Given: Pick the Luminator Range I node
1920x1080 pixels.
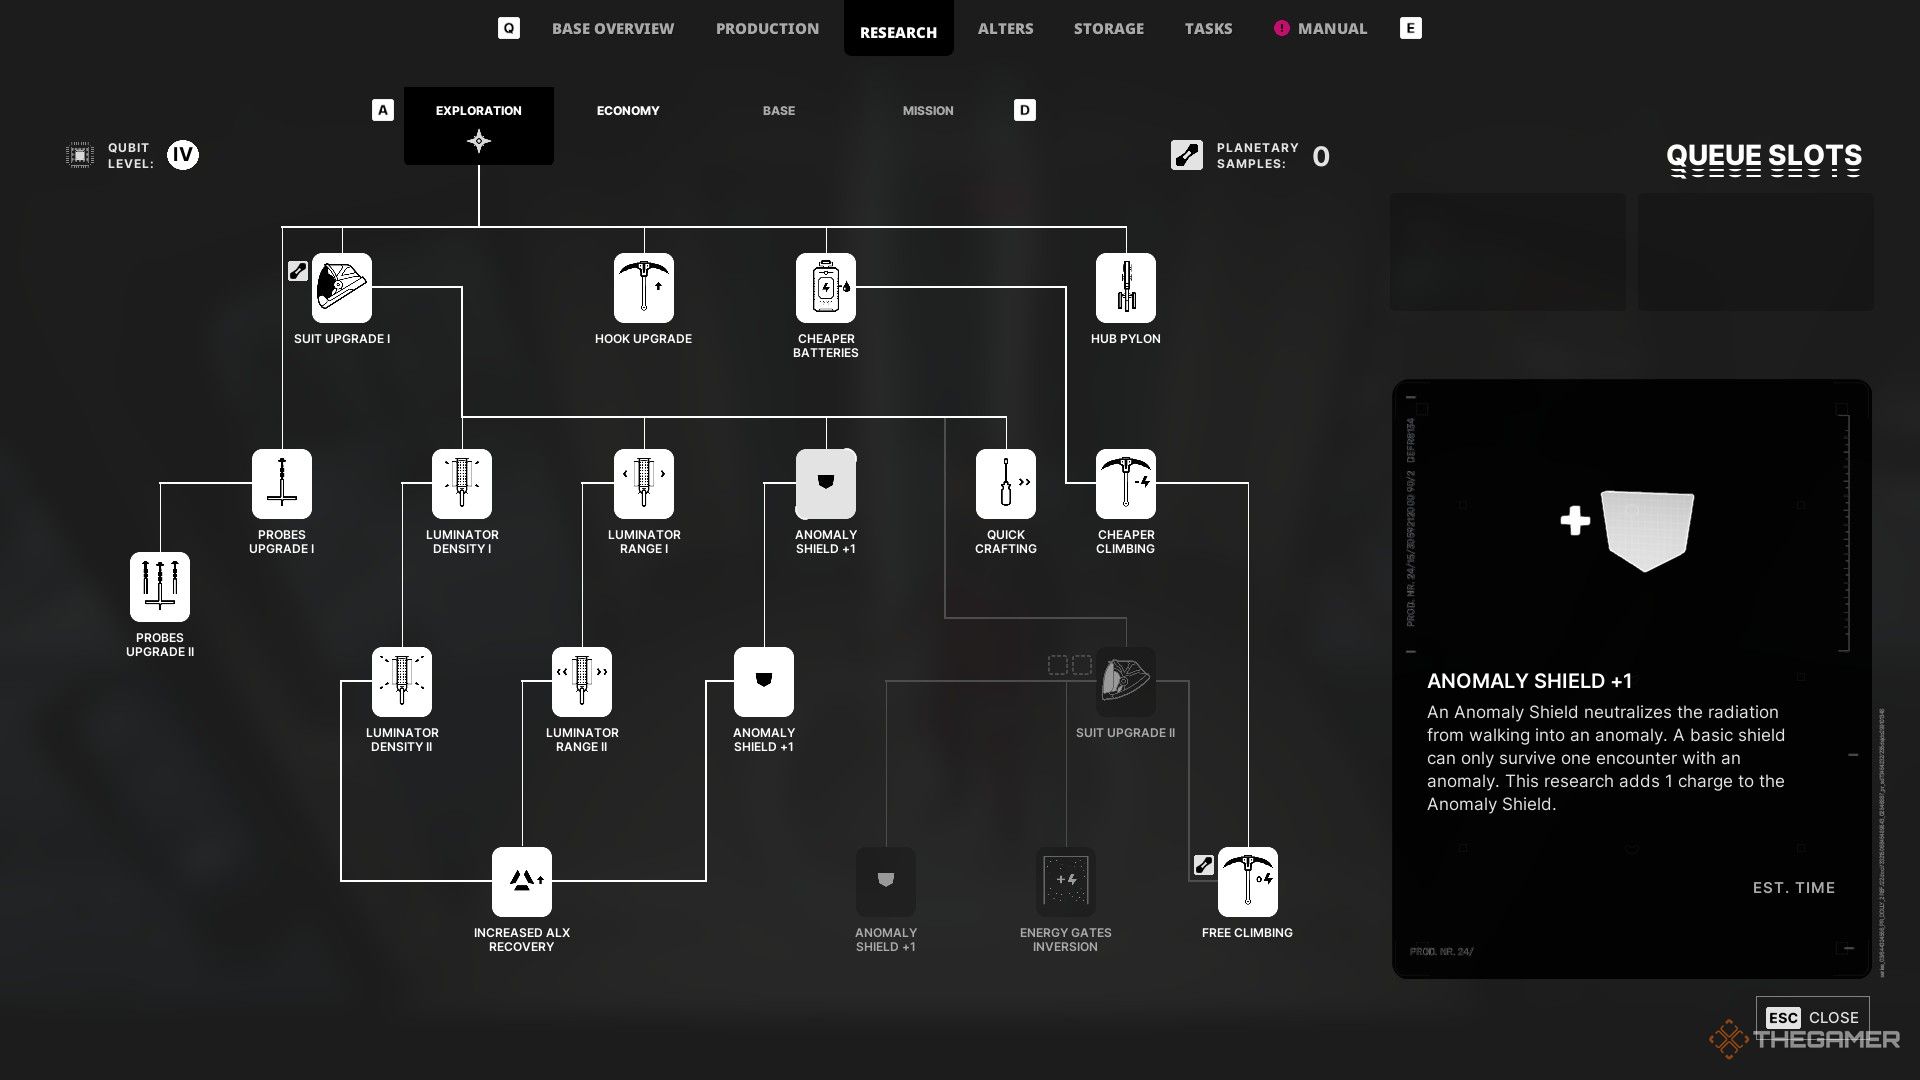Looking at the screenshot, I should click(644, 484).
